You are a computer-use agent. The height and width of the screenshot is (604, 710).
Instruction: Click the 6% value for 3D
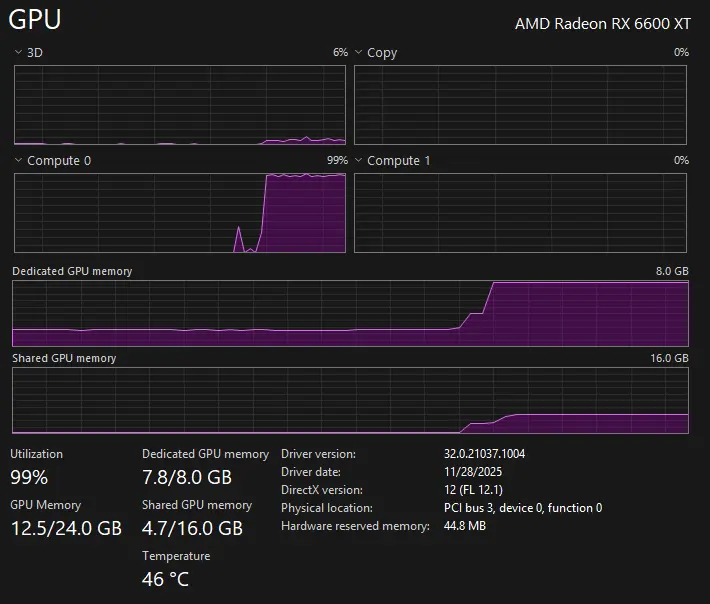click(x=341, y=52)
